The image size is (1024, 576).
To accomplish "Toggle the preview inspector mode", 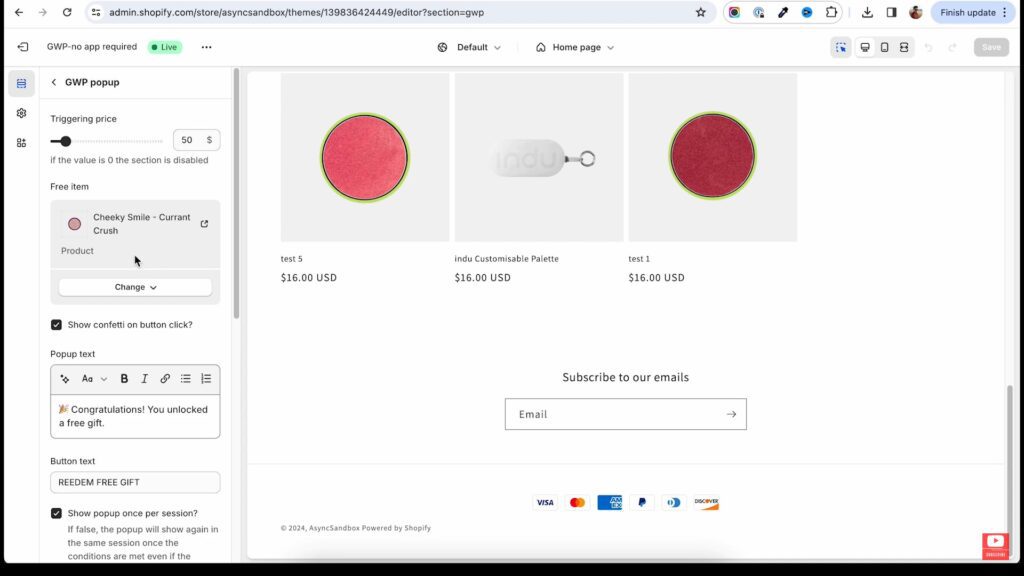I will pyautogui.click(x=840, y=47).
